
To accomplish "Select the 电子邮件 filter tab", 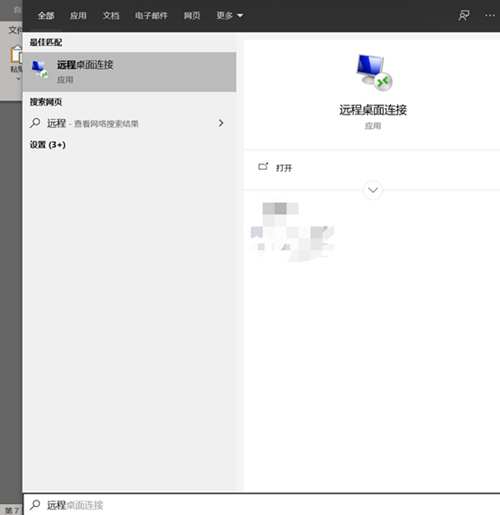I will tap(151, 15).
